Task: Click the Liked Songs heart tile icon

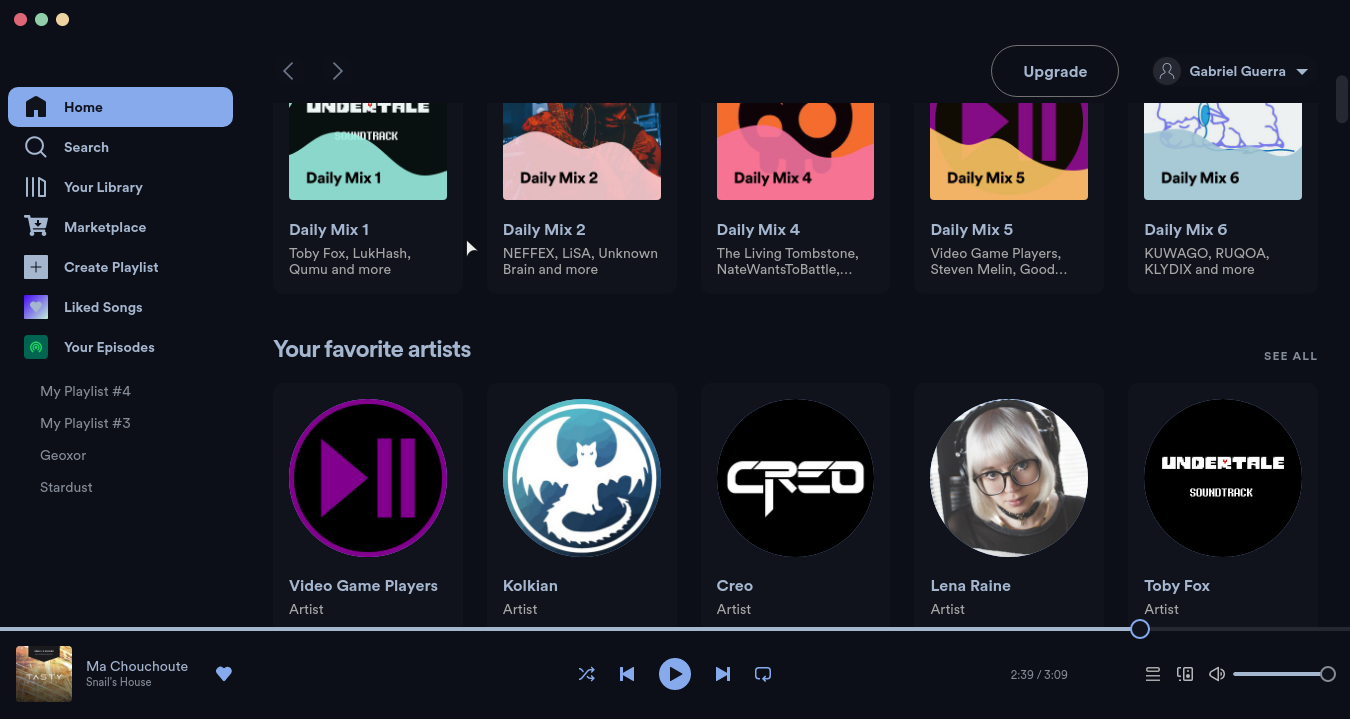Action: coord(36,307)
